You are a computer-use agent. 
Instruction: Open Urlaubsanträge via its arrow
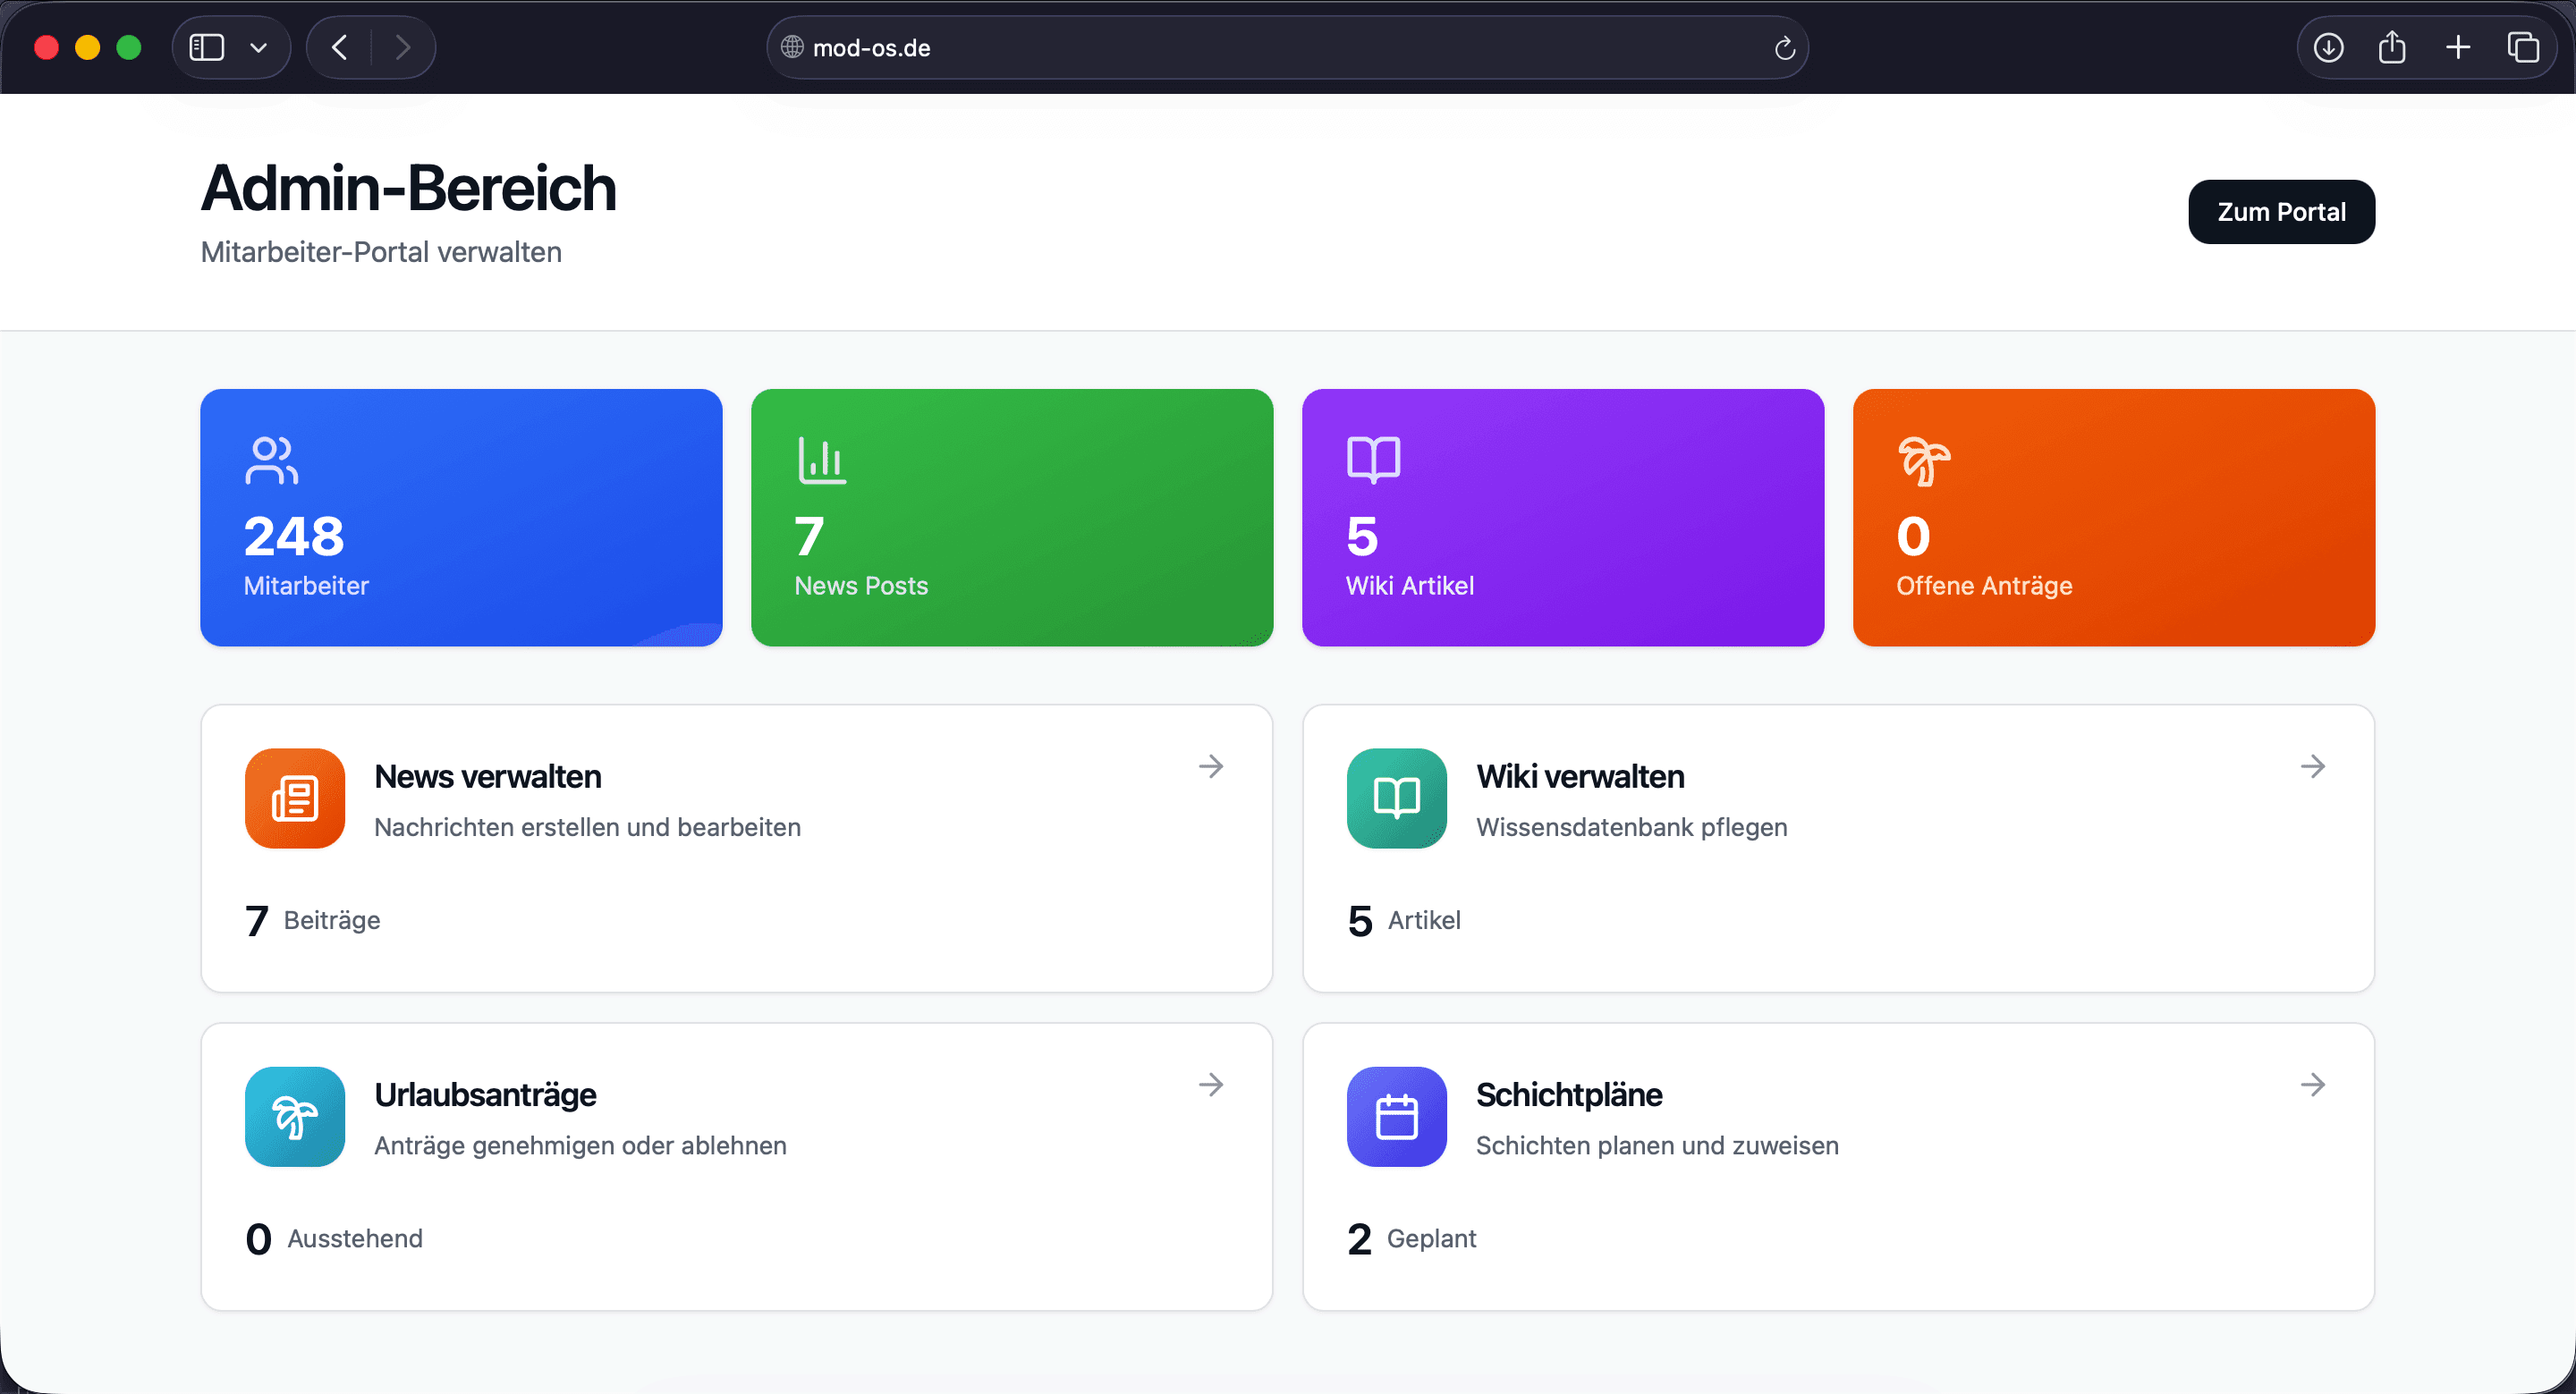[1211, 1085]
